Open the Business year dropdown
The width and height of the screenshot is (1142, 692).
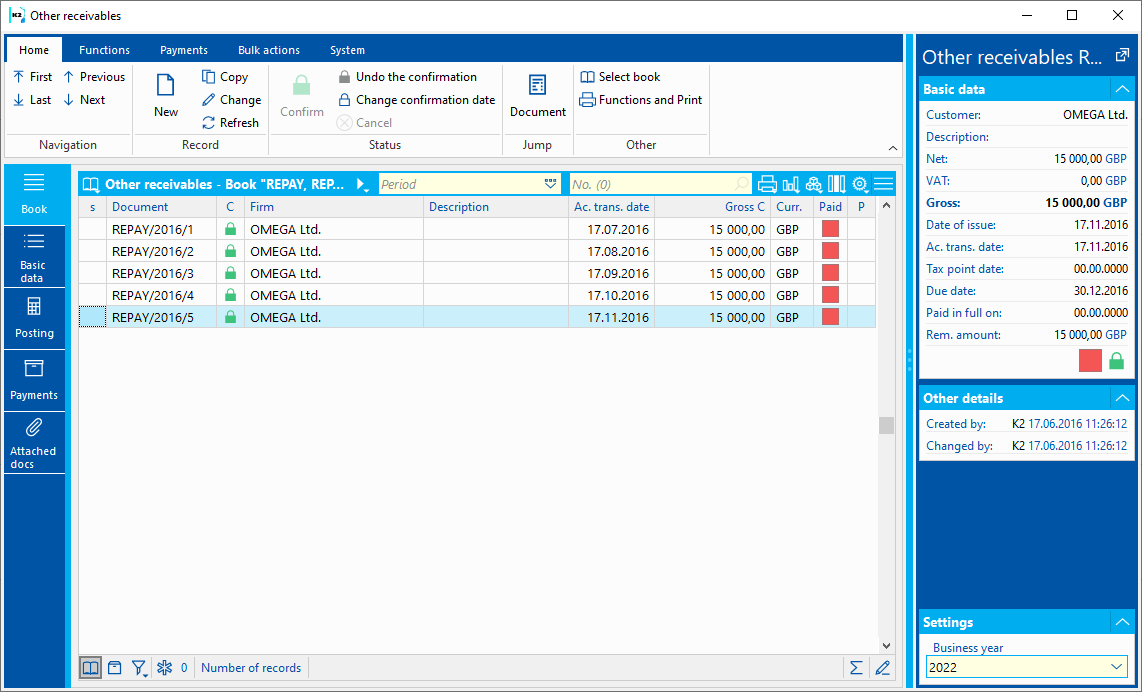click(1117, 667)
